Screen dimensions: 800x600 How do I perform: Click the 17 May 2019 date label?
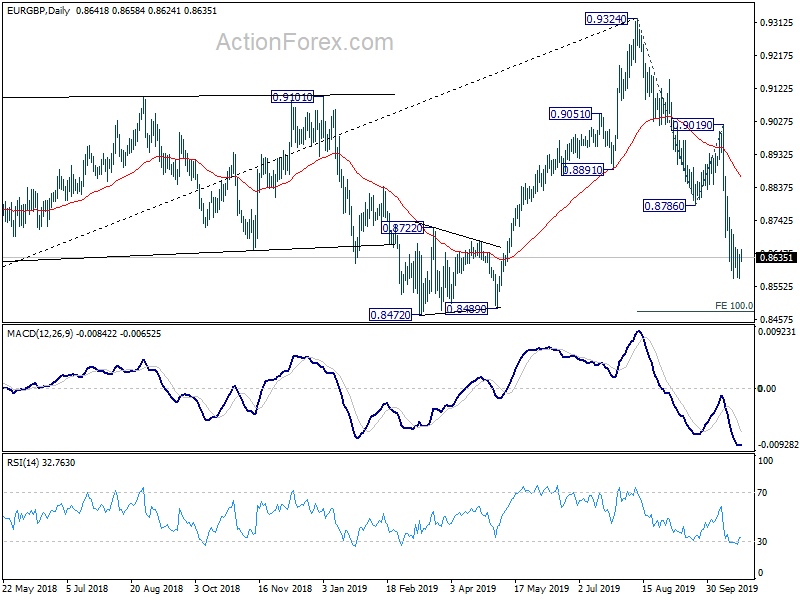tap(541, 588)
